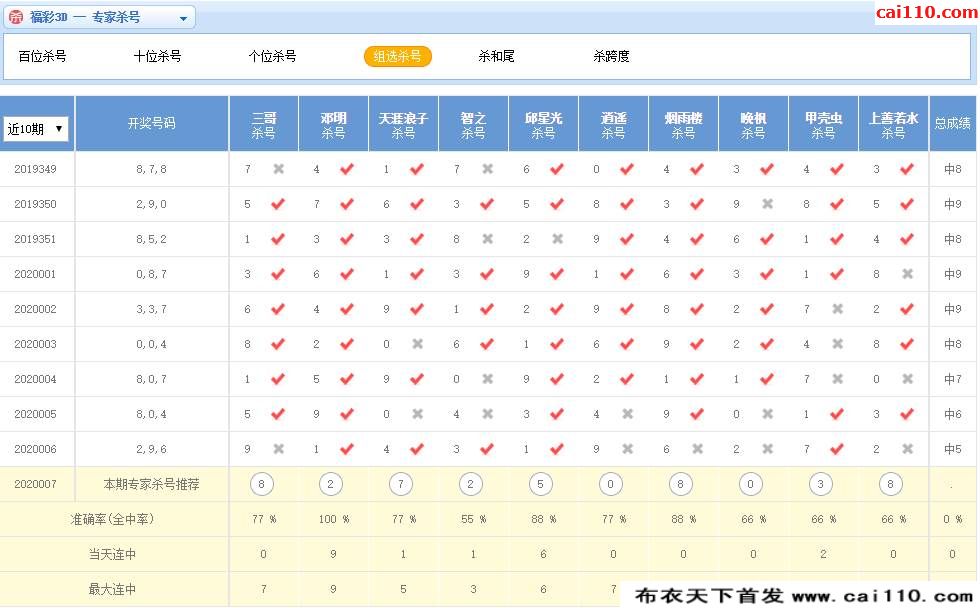Click the 本期专家杀号推荐 label
Image resolution: width=980 pixels, height=608 pixels.
point(151,484)
